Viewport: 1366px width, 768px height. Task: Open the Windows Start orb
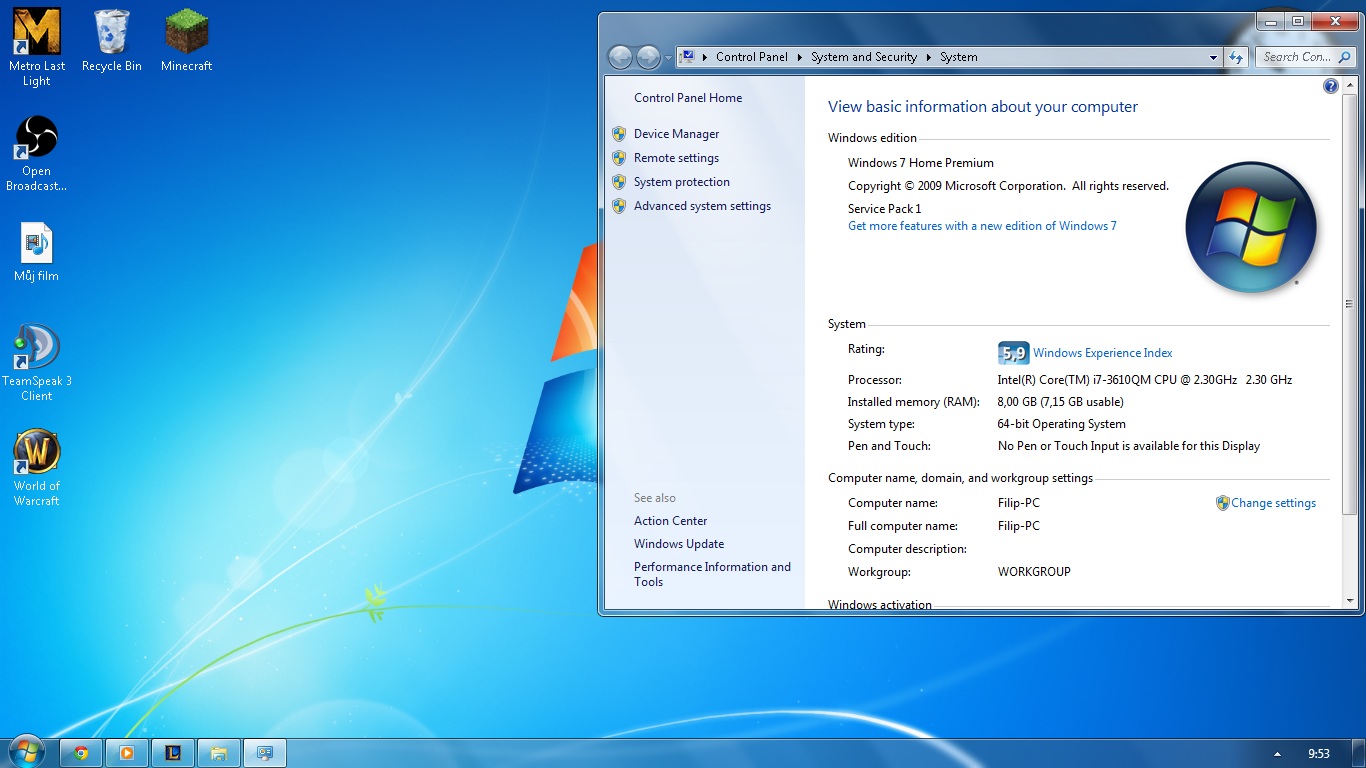pyautogui.click(x=26, y=752)
